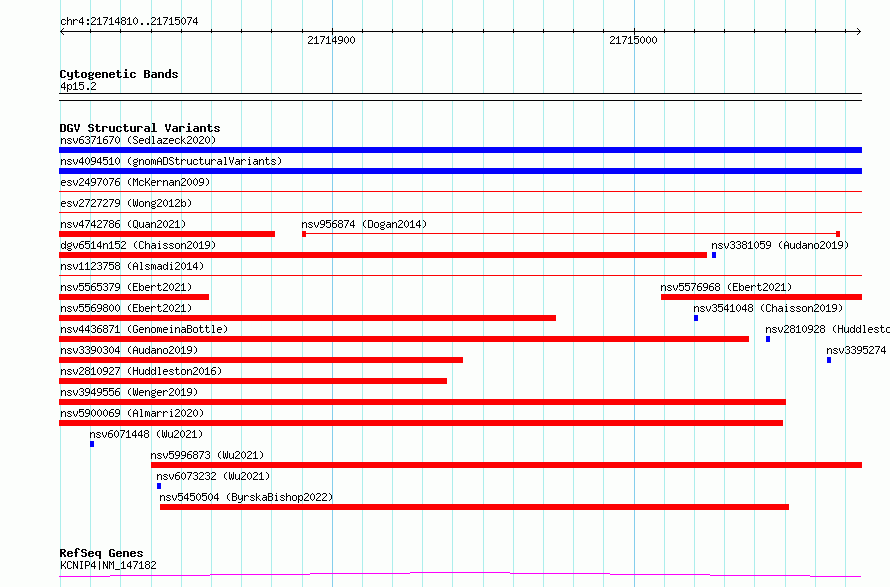Click the nsv5576968 (Ebert2021) label

(726, 287)
